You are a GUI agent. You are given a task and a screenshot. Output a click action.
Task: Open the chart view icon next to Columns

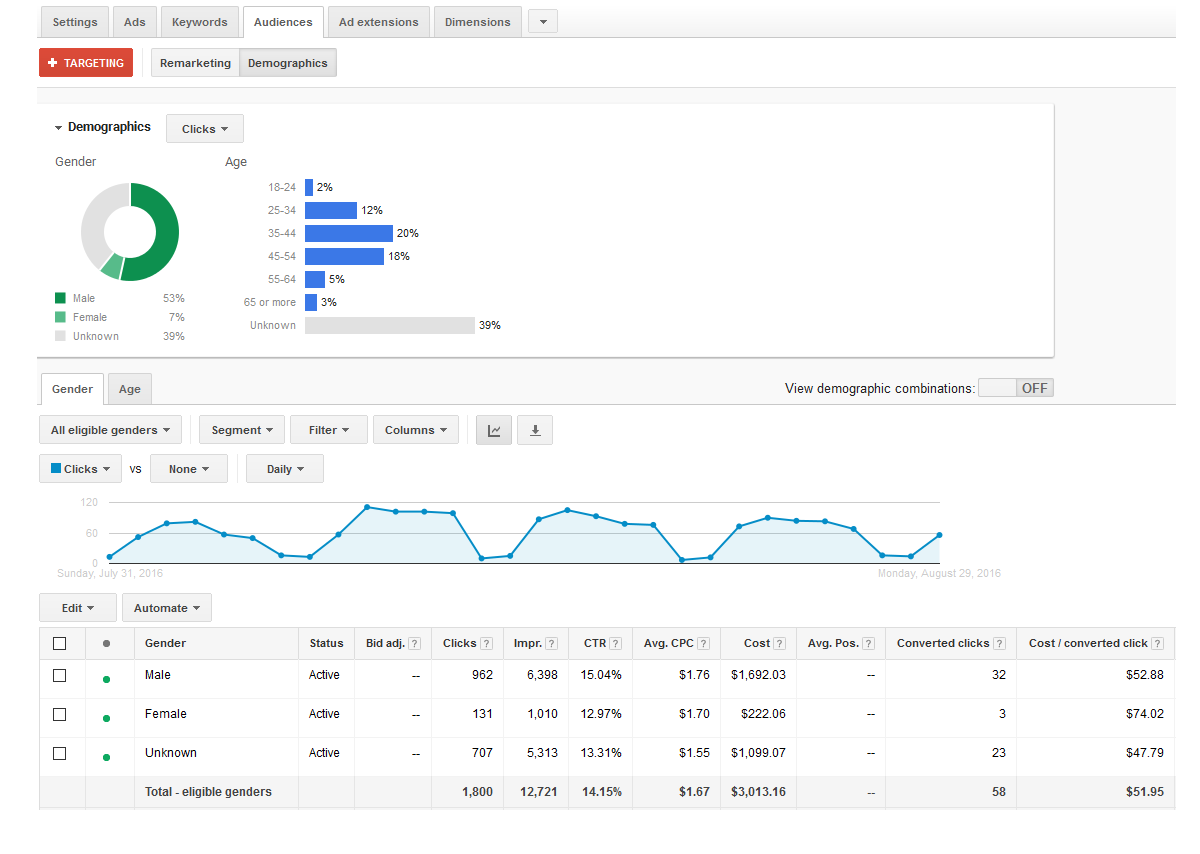[x=493, y=429]
